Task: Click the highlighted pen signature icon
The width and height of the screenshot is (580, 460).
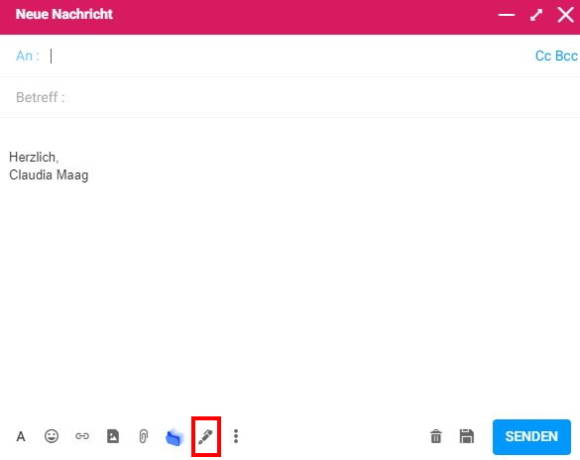Action: click(206, 436)
